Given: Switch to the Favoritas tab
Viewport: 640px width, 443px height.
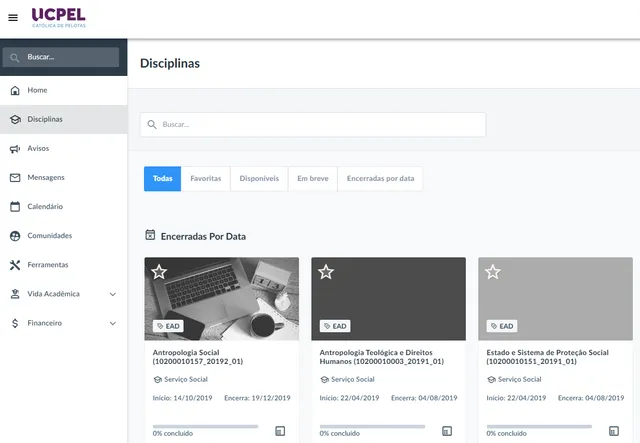Looking at the screenshot, I should click(x=206, y=178).
